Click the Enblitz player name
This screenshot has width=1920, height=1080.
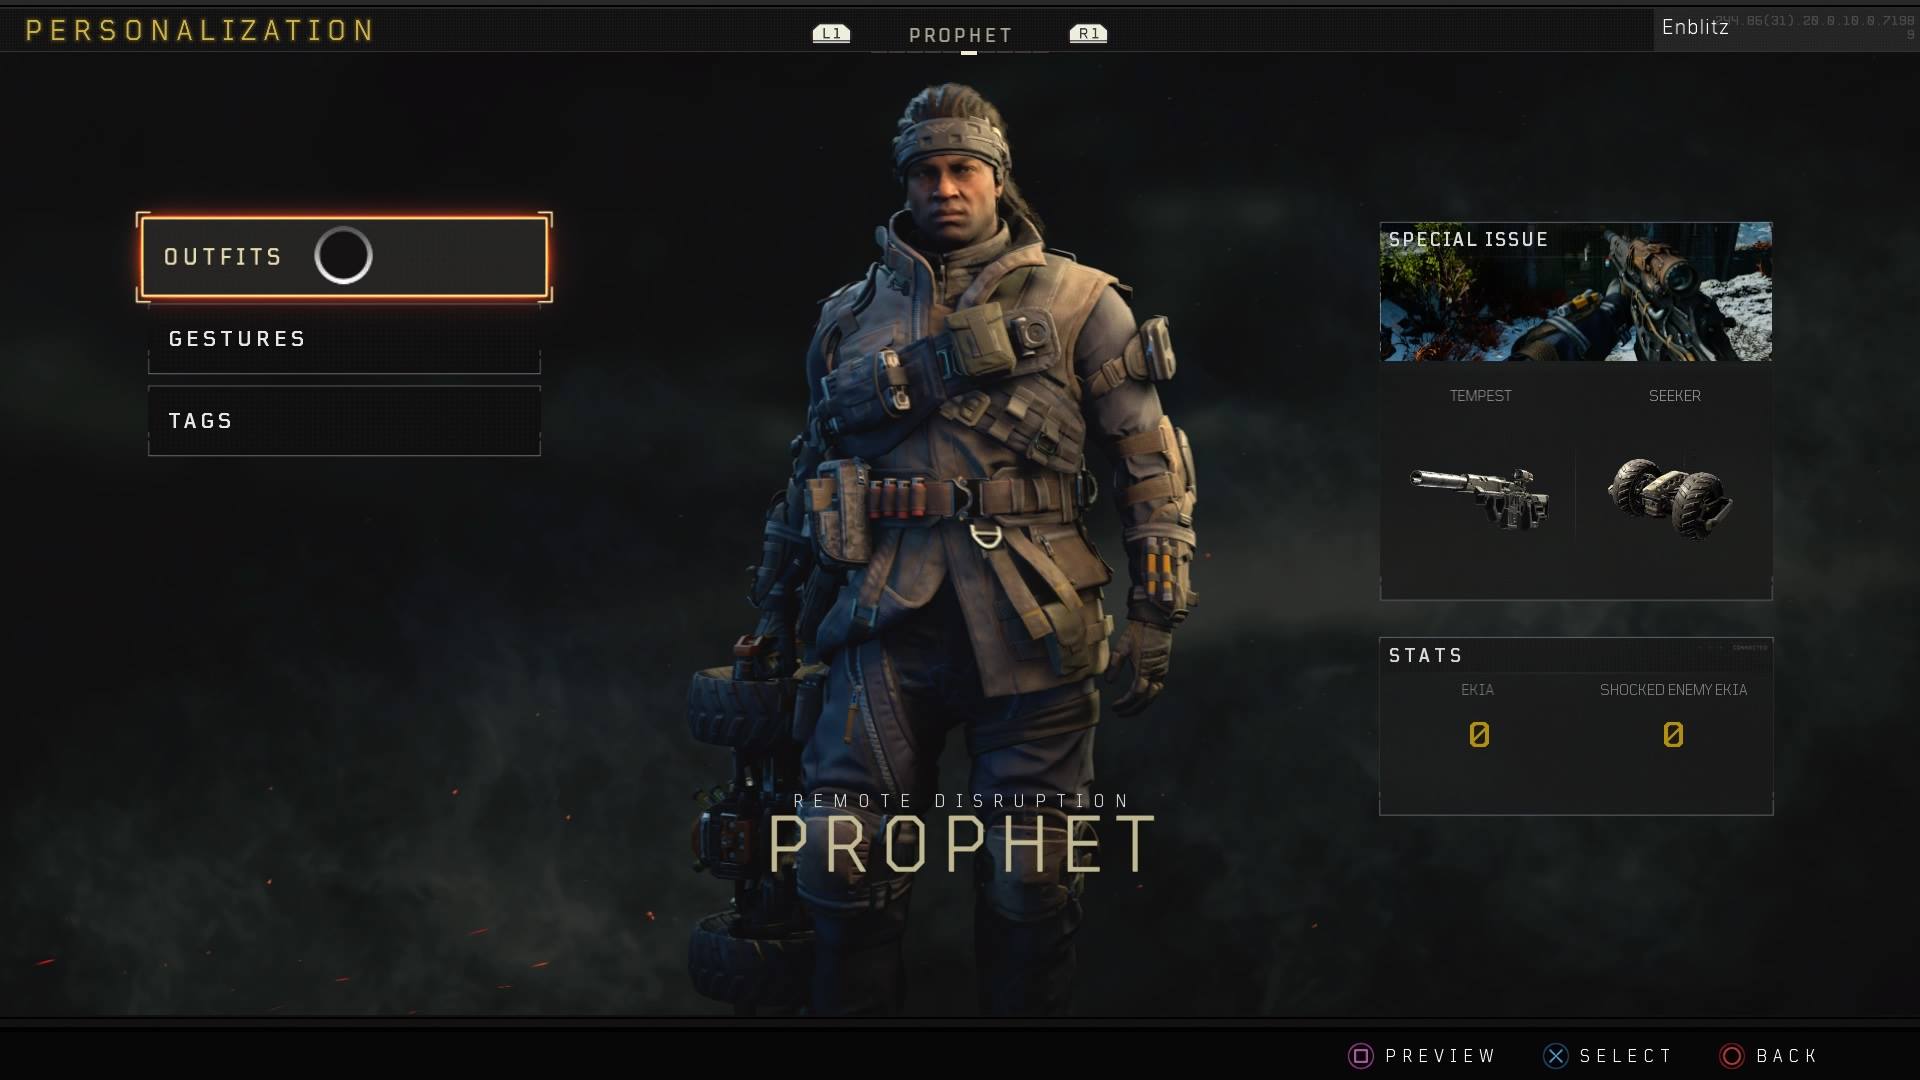coord(1695,27)
